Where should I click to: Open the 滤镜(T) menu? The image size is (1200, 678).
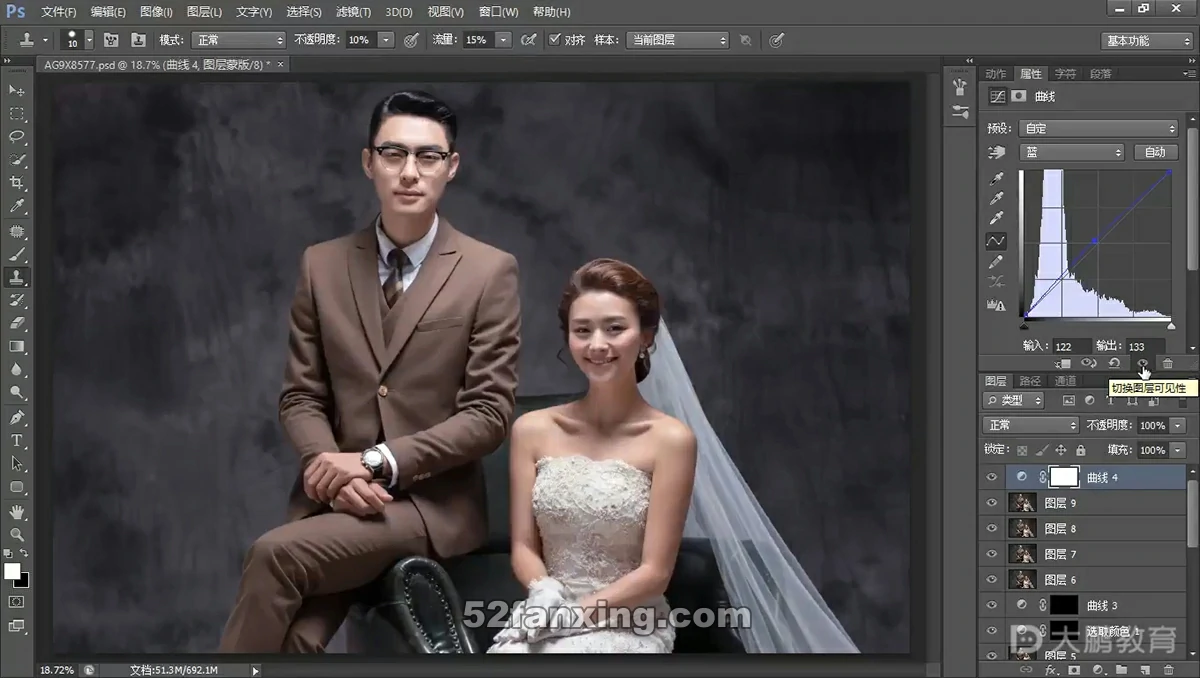coord(352,12)
